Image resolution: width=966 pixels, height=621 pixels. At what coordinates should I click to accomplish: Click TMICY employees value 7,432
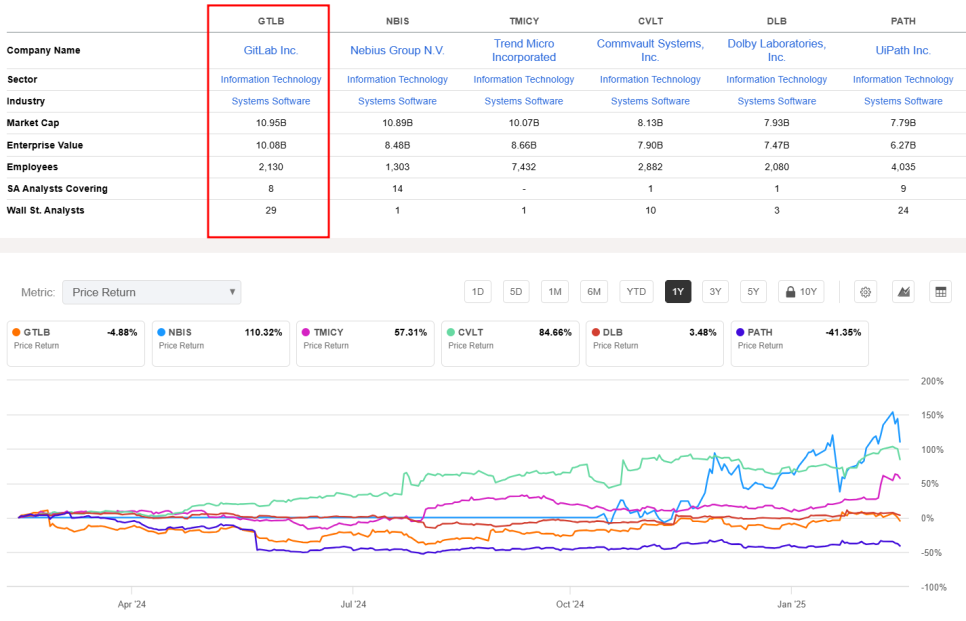(524, 167)
